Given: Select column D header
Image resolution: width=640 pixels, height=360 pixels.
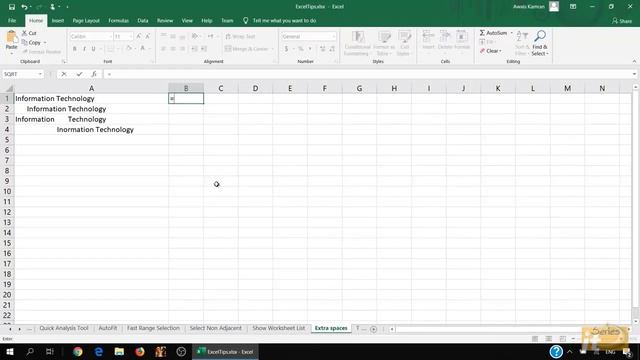Looking at the screenshot, I should coord(255,88).
